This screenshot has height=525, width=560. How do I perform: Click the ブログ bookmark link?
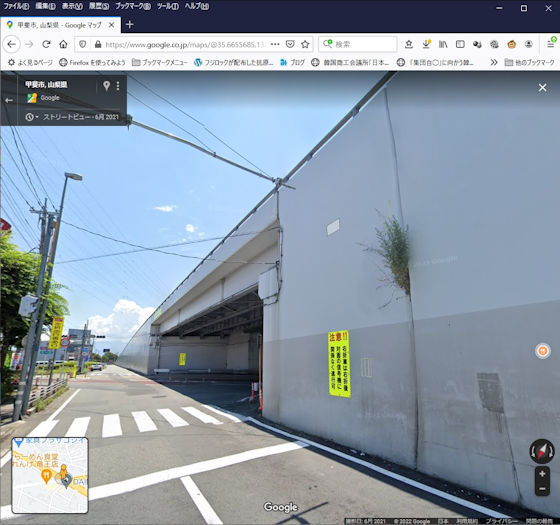click(x=292, y=62)
